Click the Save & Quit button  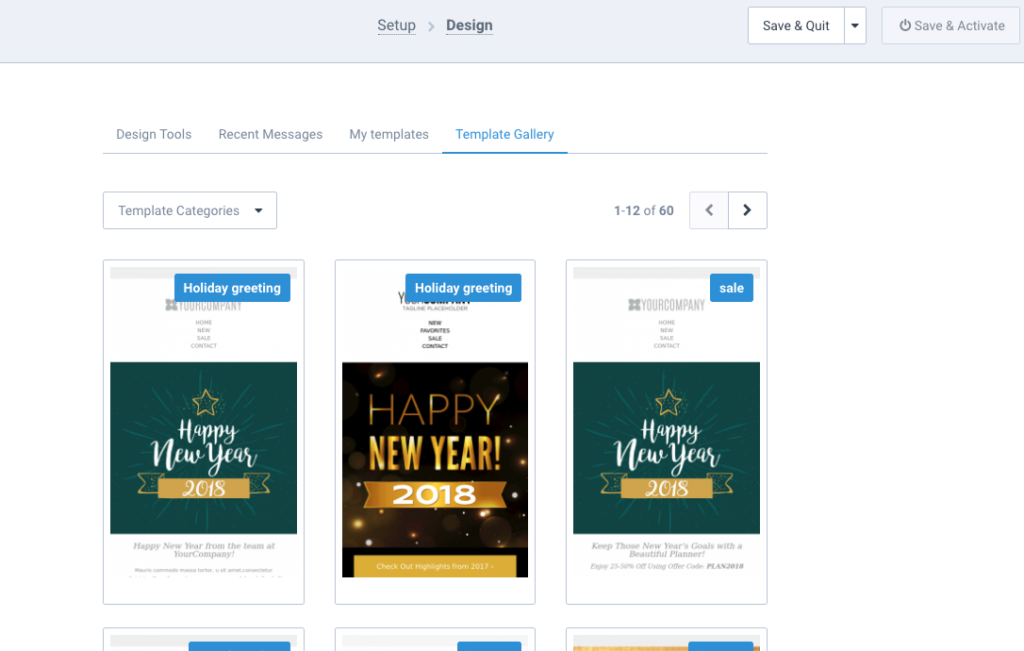point(796,25)
